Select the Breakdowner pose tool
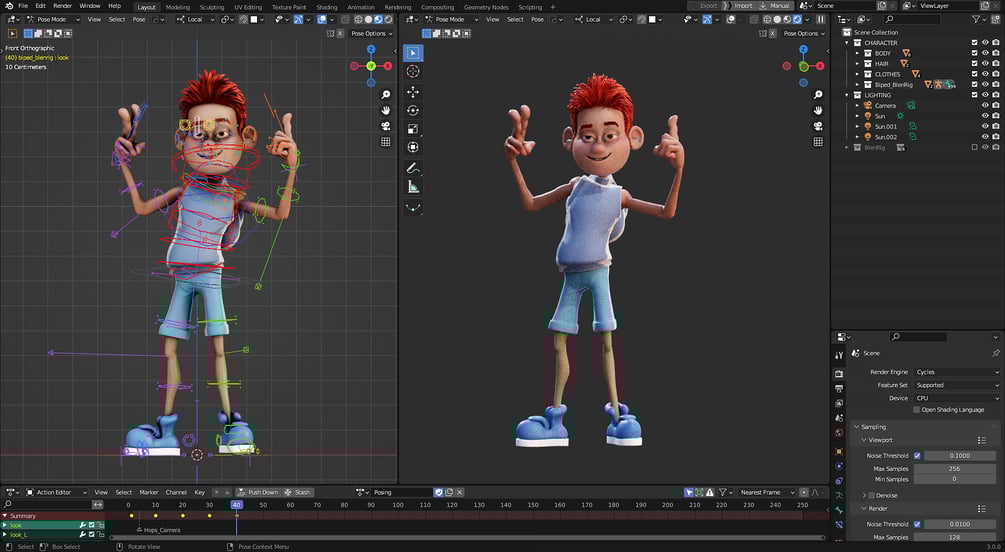 pos(413,208)
